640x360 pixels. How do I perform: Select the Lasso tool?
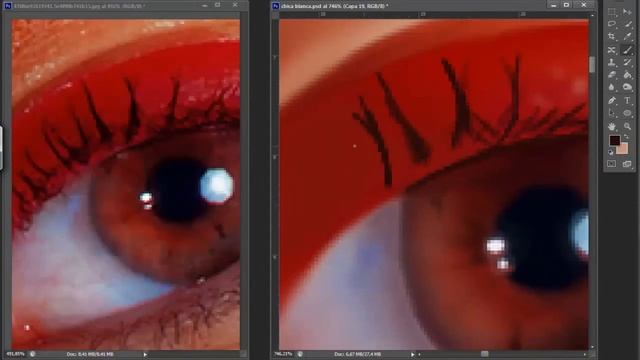click(611, 24)
